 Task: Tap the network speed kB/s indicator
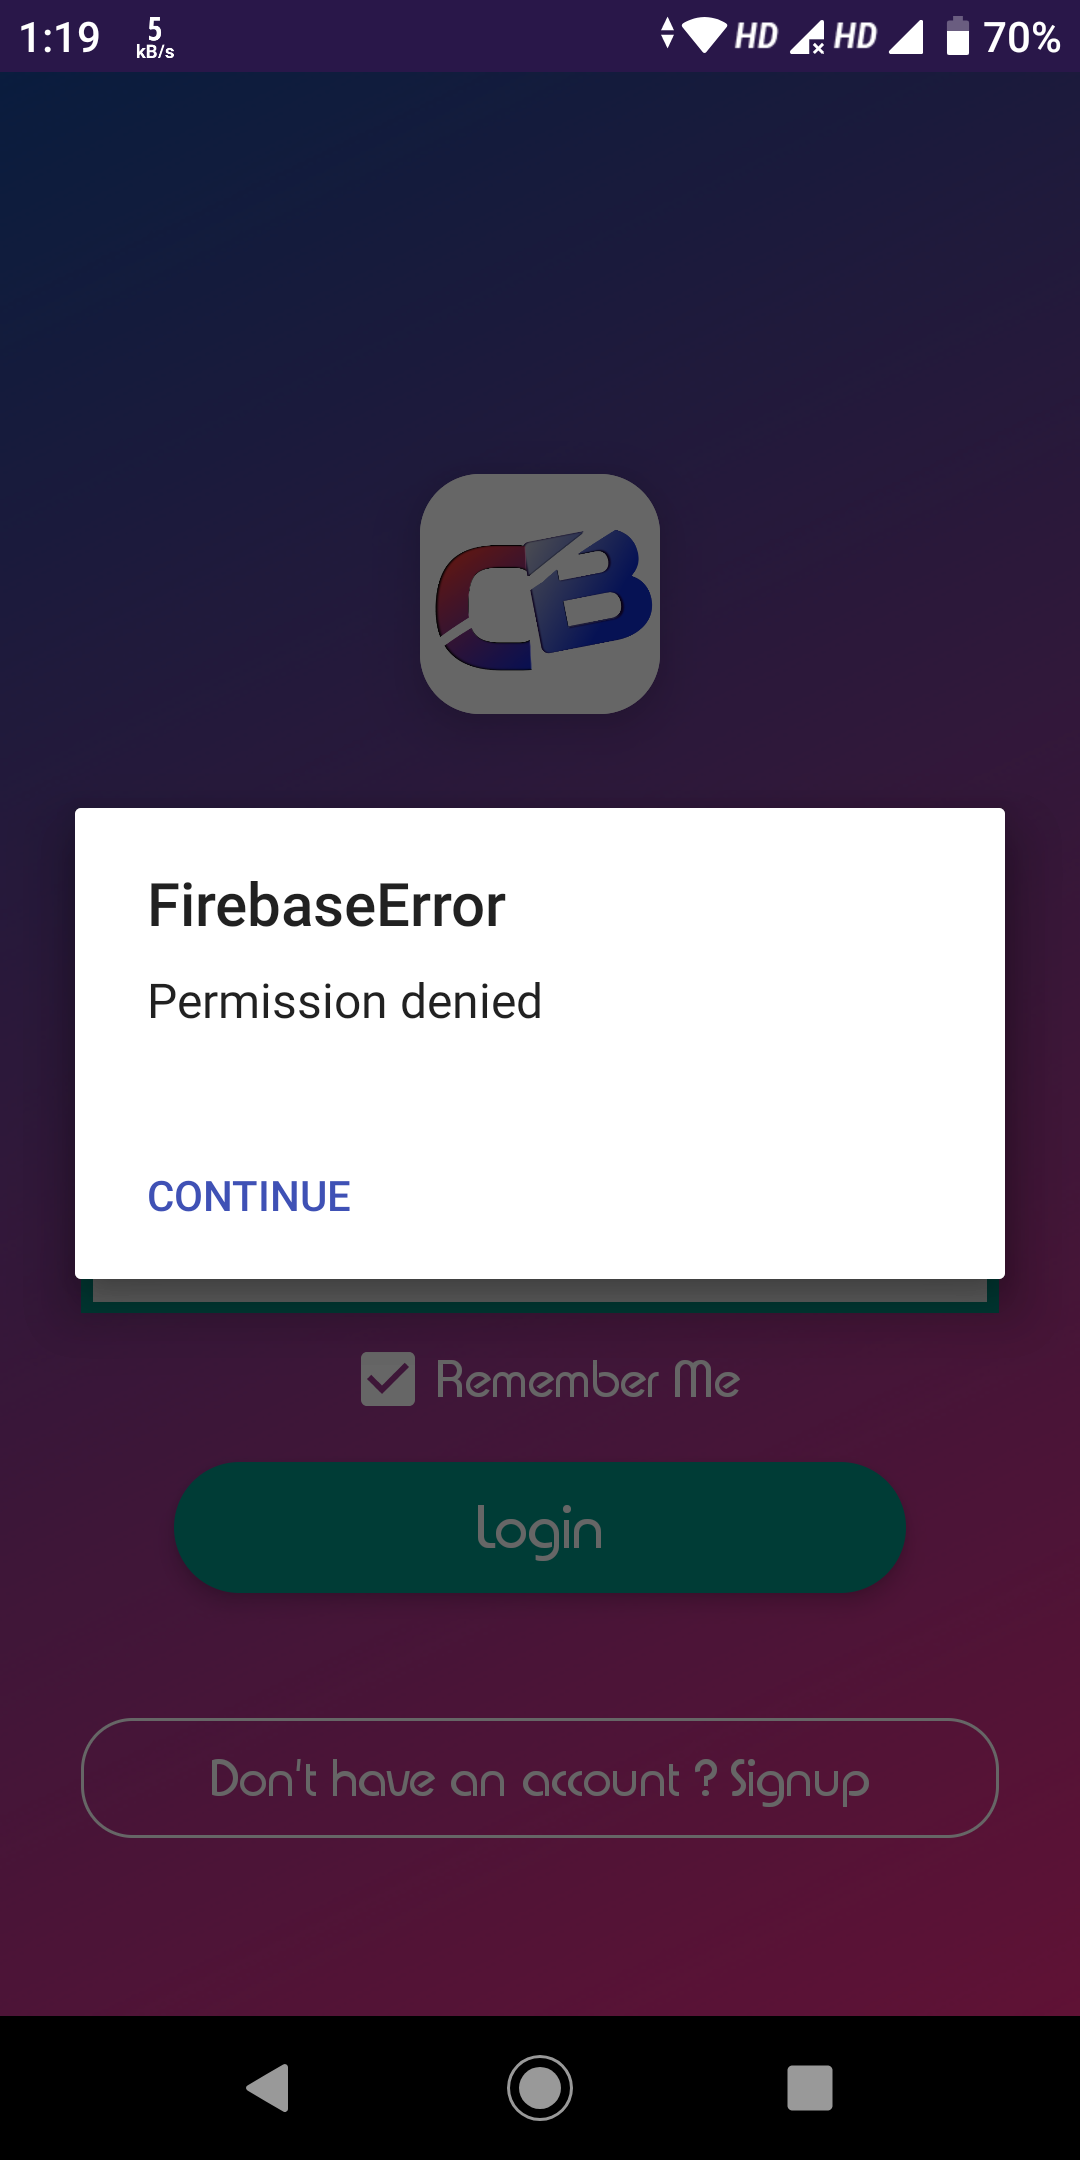pos(155,38)
